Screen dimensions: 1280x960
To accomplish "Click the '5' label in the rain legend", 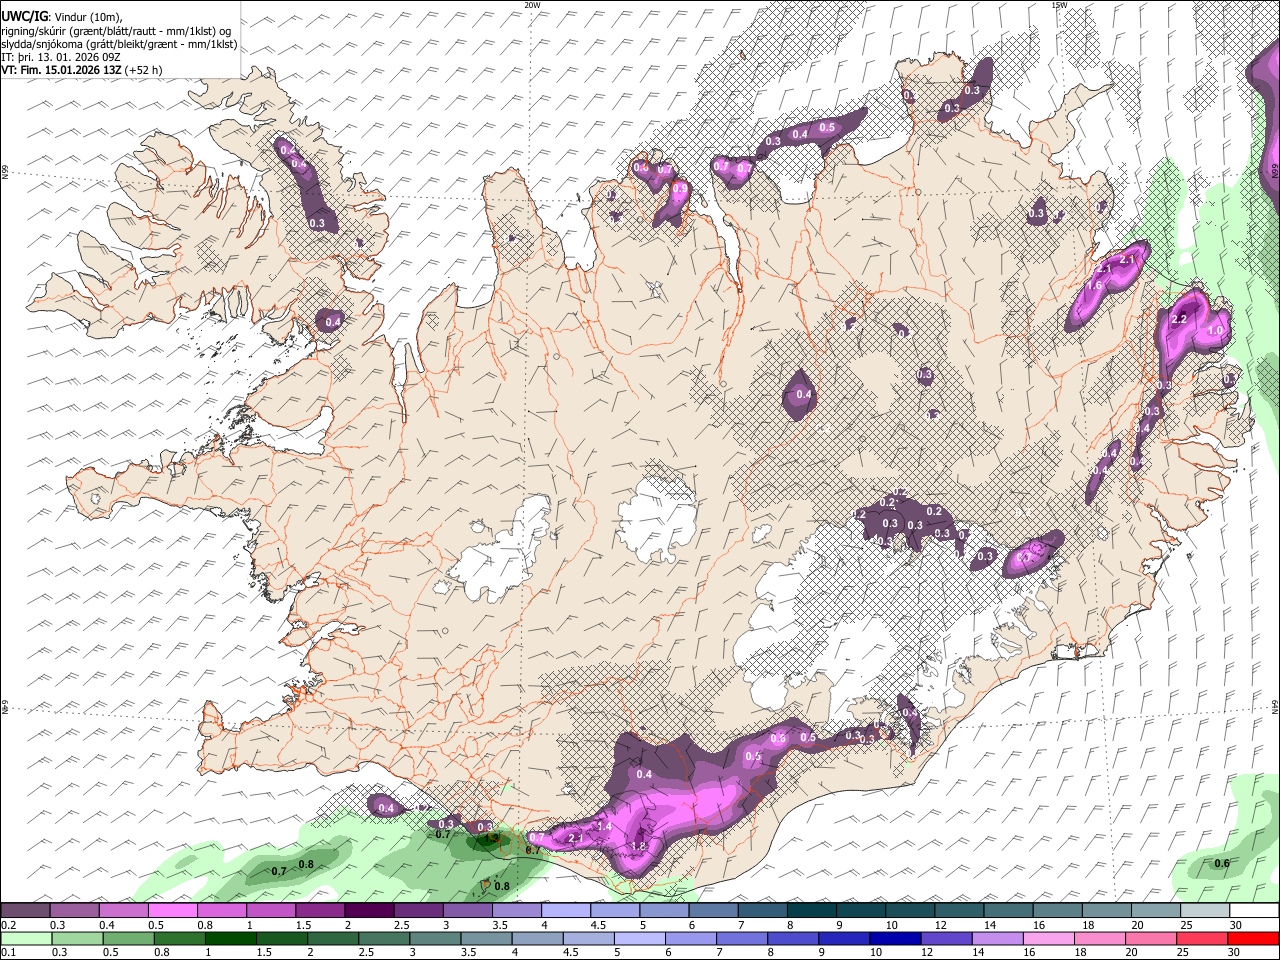I will pyautogui.click(x=617, y=952).
